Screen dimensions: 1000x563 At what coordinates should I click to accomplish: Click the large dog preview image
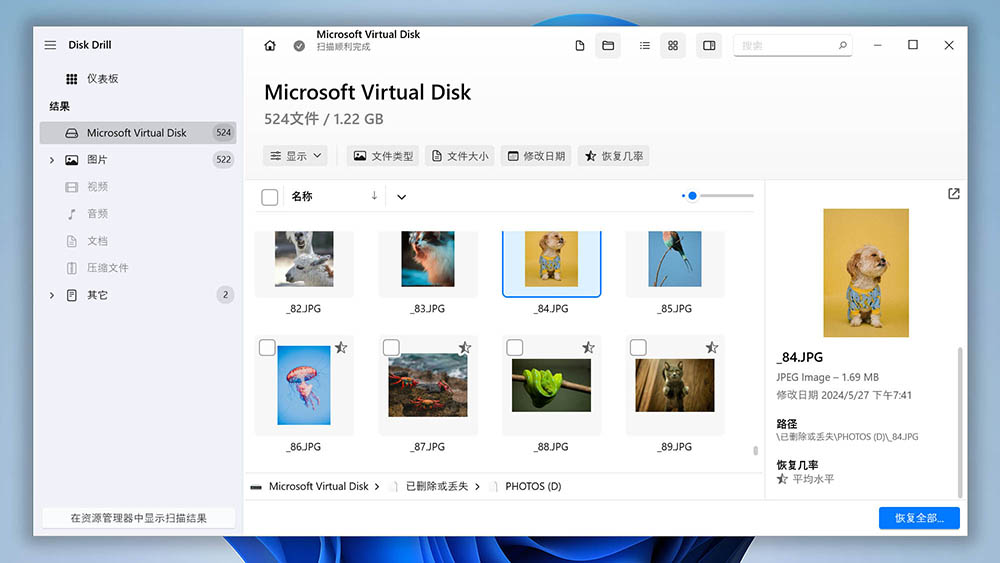pyautogui.click(x=866, y=273)
